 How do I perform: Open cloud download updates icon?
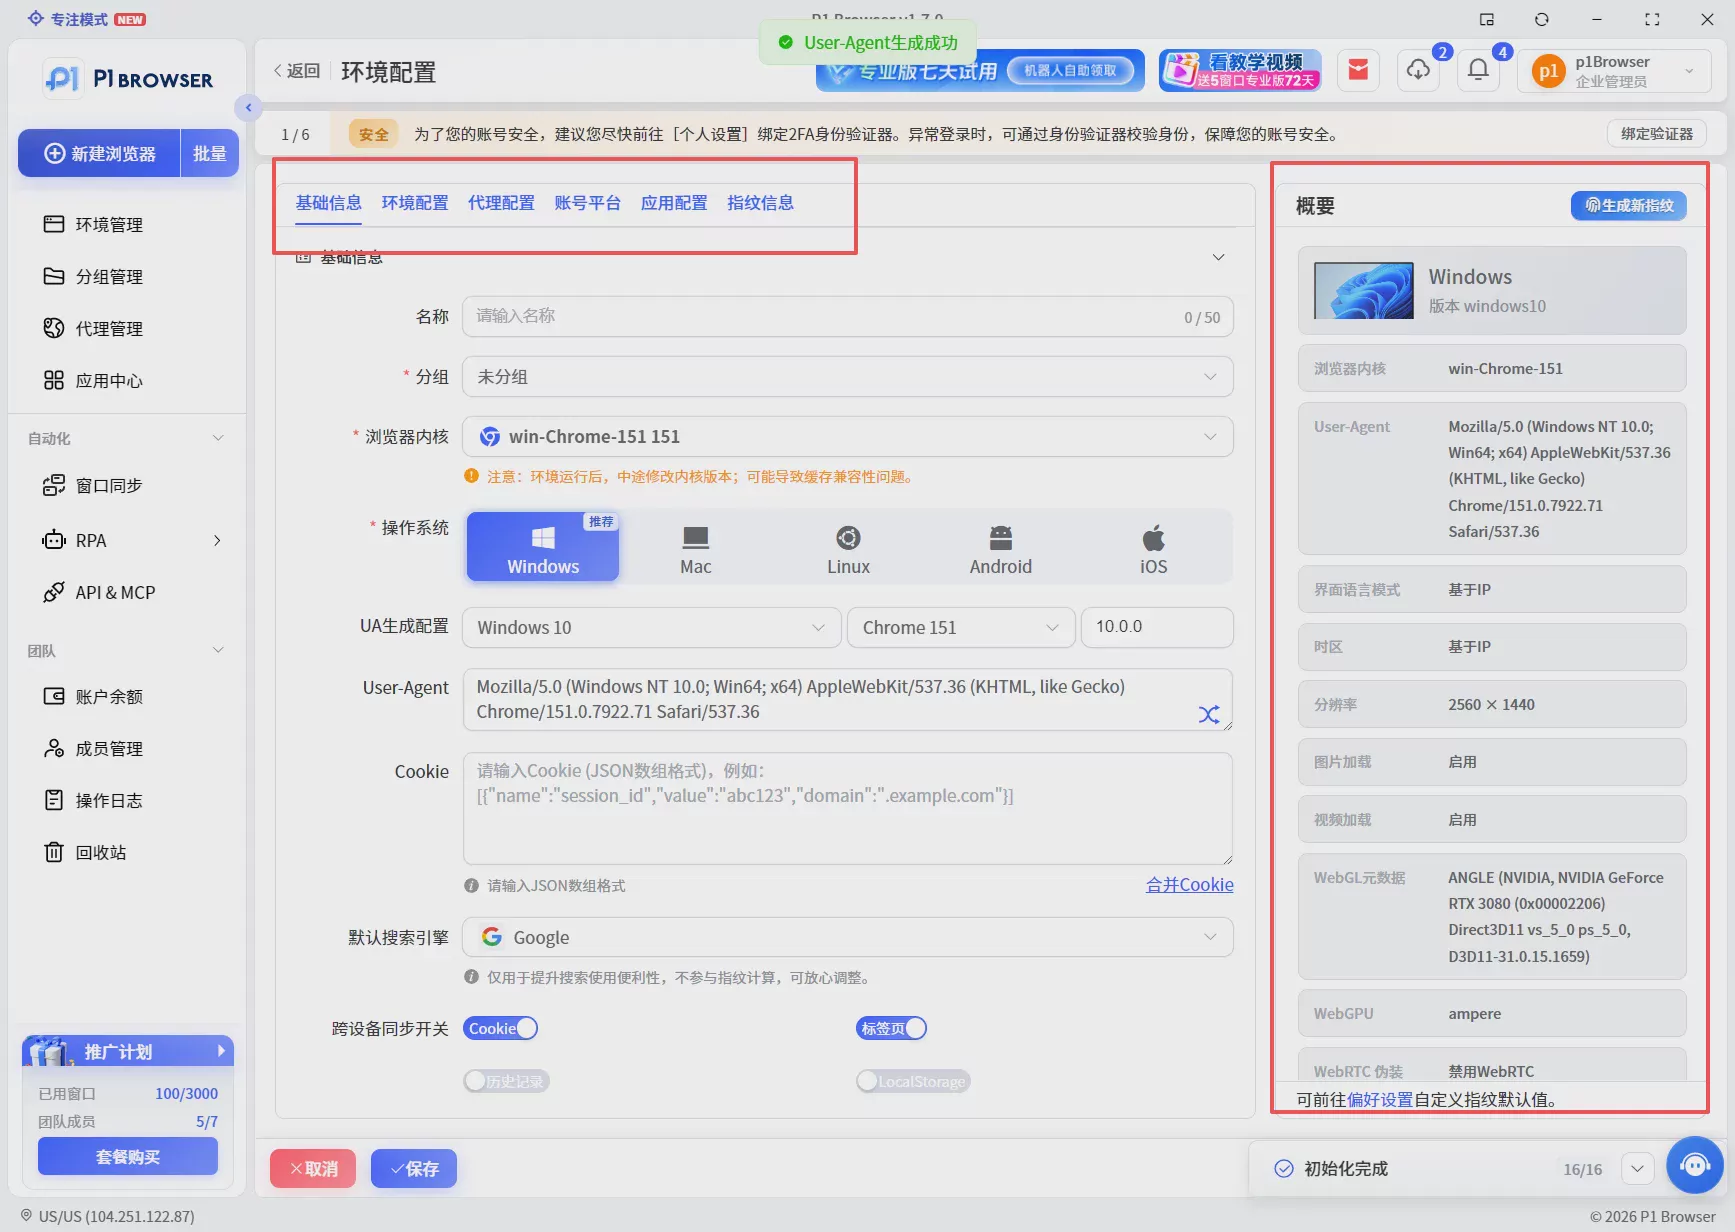1418,70
